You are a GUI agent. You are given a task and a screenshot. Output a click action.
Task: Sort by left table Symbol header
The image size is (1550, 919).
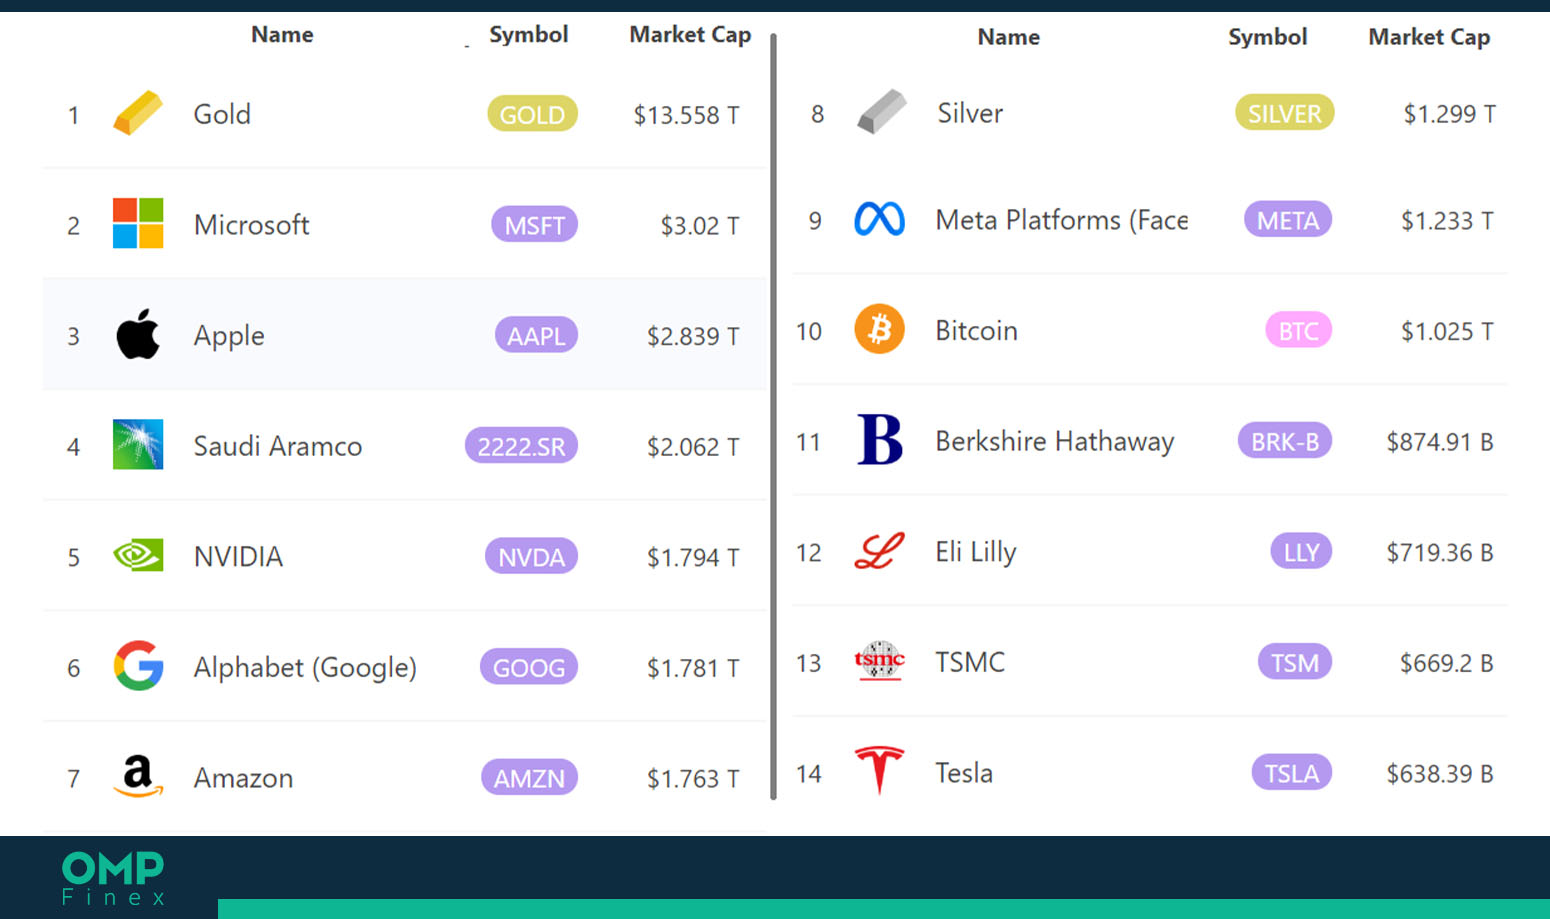(528, 34)
